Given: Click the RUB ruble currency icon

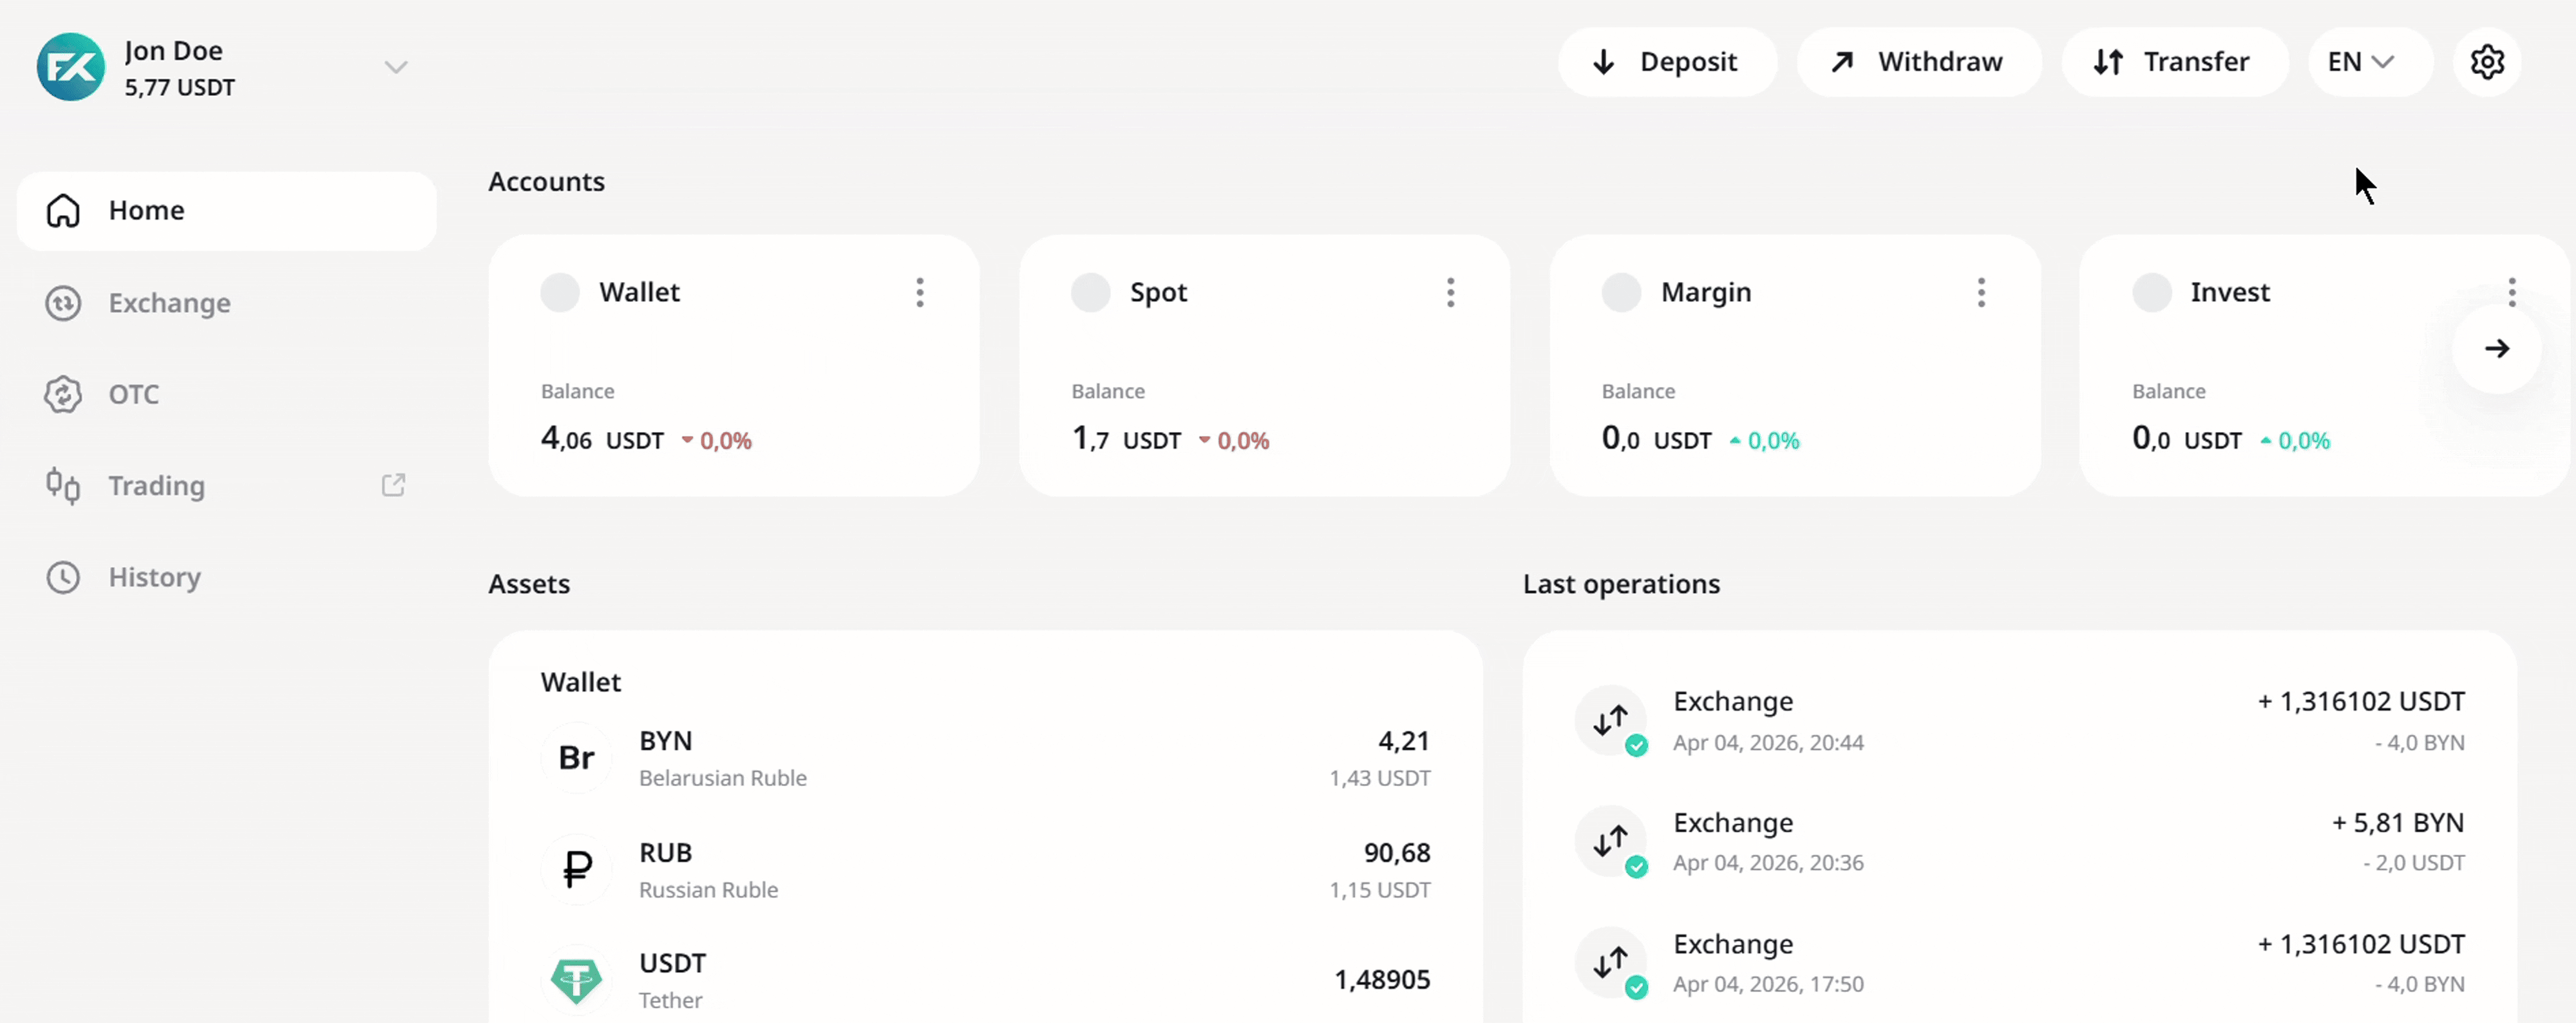Looking at the screenshot, I should pyautogui.click(x=577, y=869).
